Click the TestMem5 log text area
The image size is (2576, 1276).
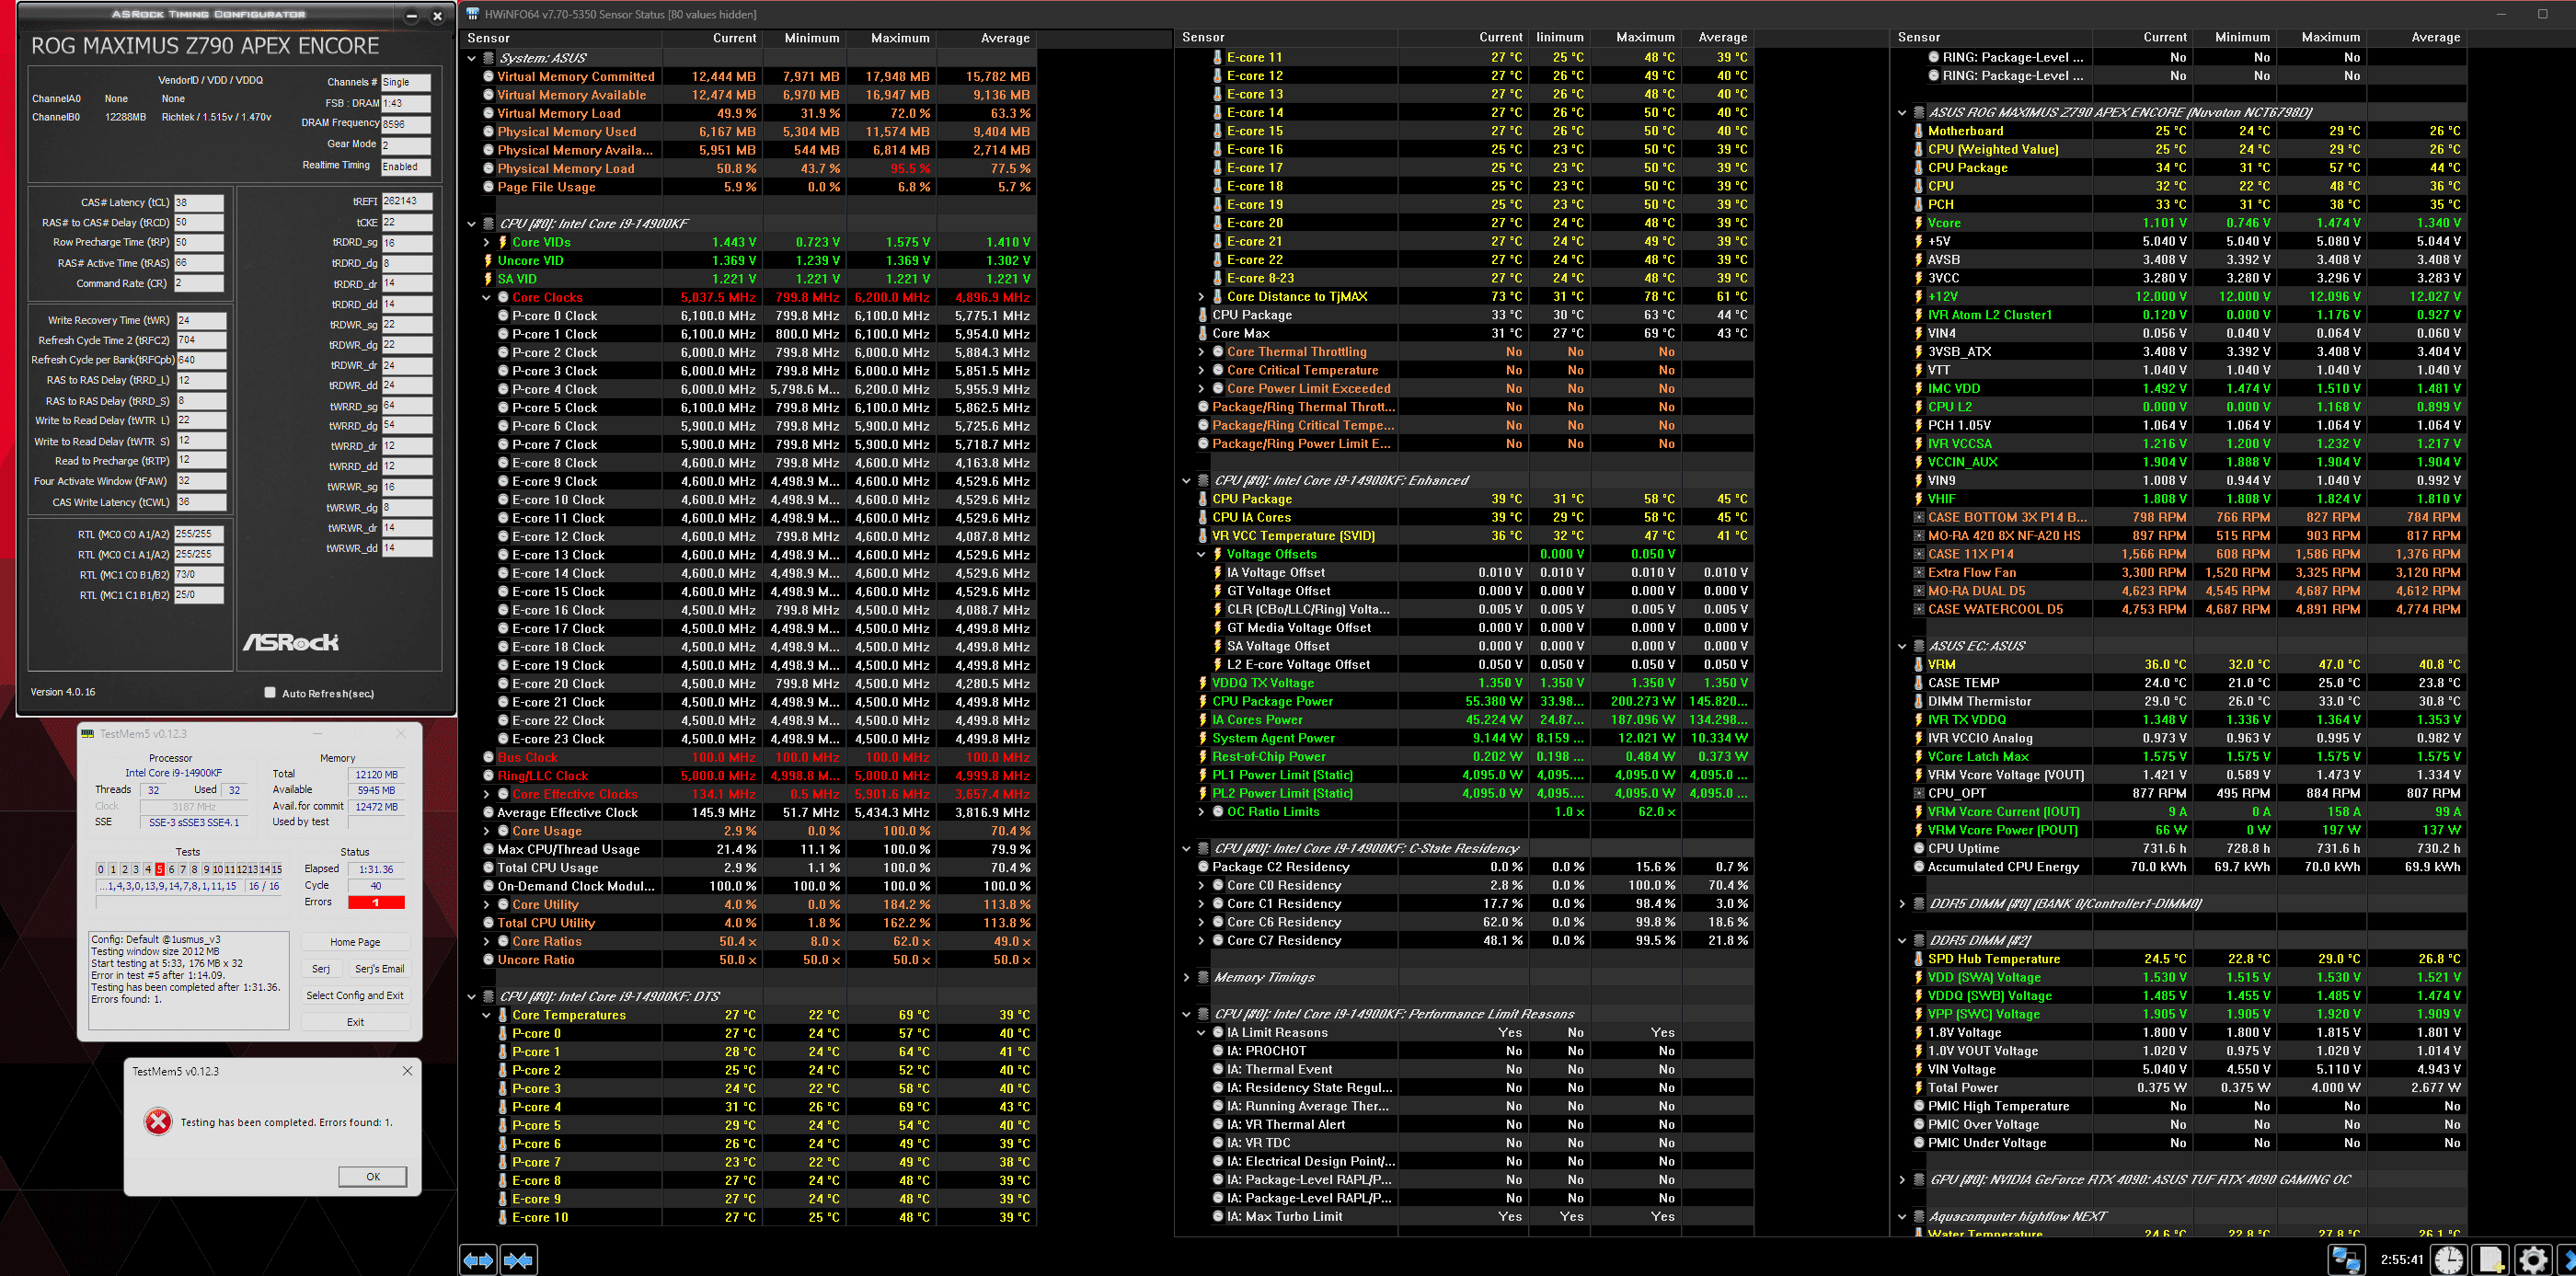pyautogui.click(x=189, y=981)
